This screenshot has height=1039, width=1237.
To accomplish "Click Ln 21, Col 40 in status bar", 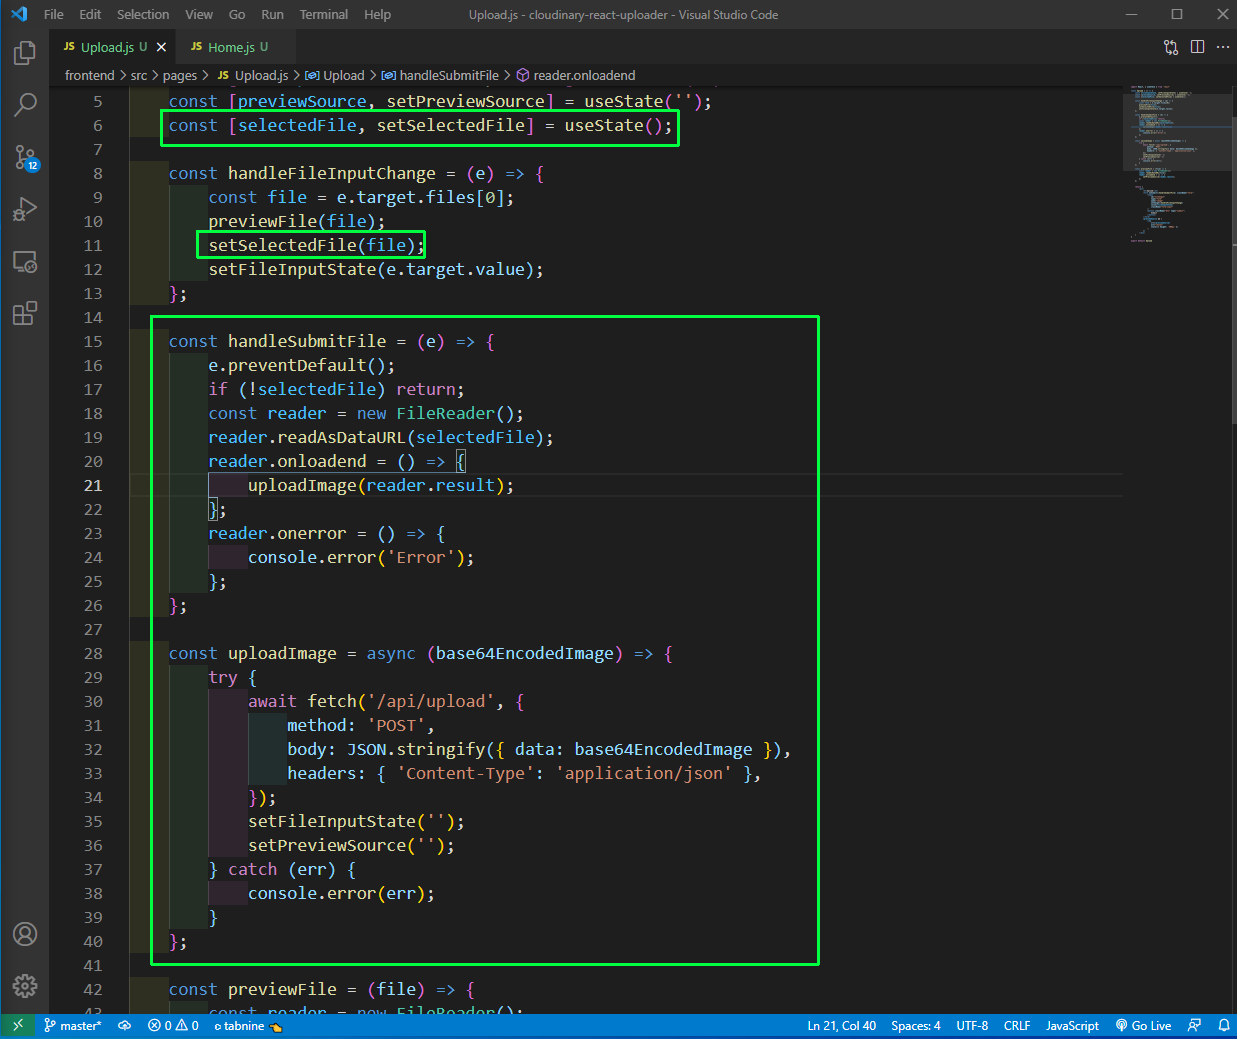I will click(x=841, y=1025).
